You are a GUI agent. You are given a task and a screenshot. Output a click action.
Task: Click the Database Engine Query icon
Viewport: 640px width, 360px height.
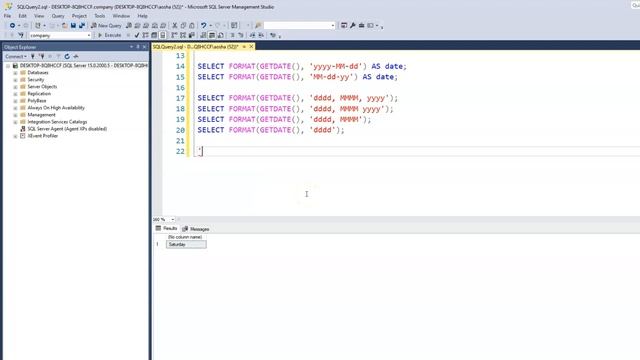point(129,25)
